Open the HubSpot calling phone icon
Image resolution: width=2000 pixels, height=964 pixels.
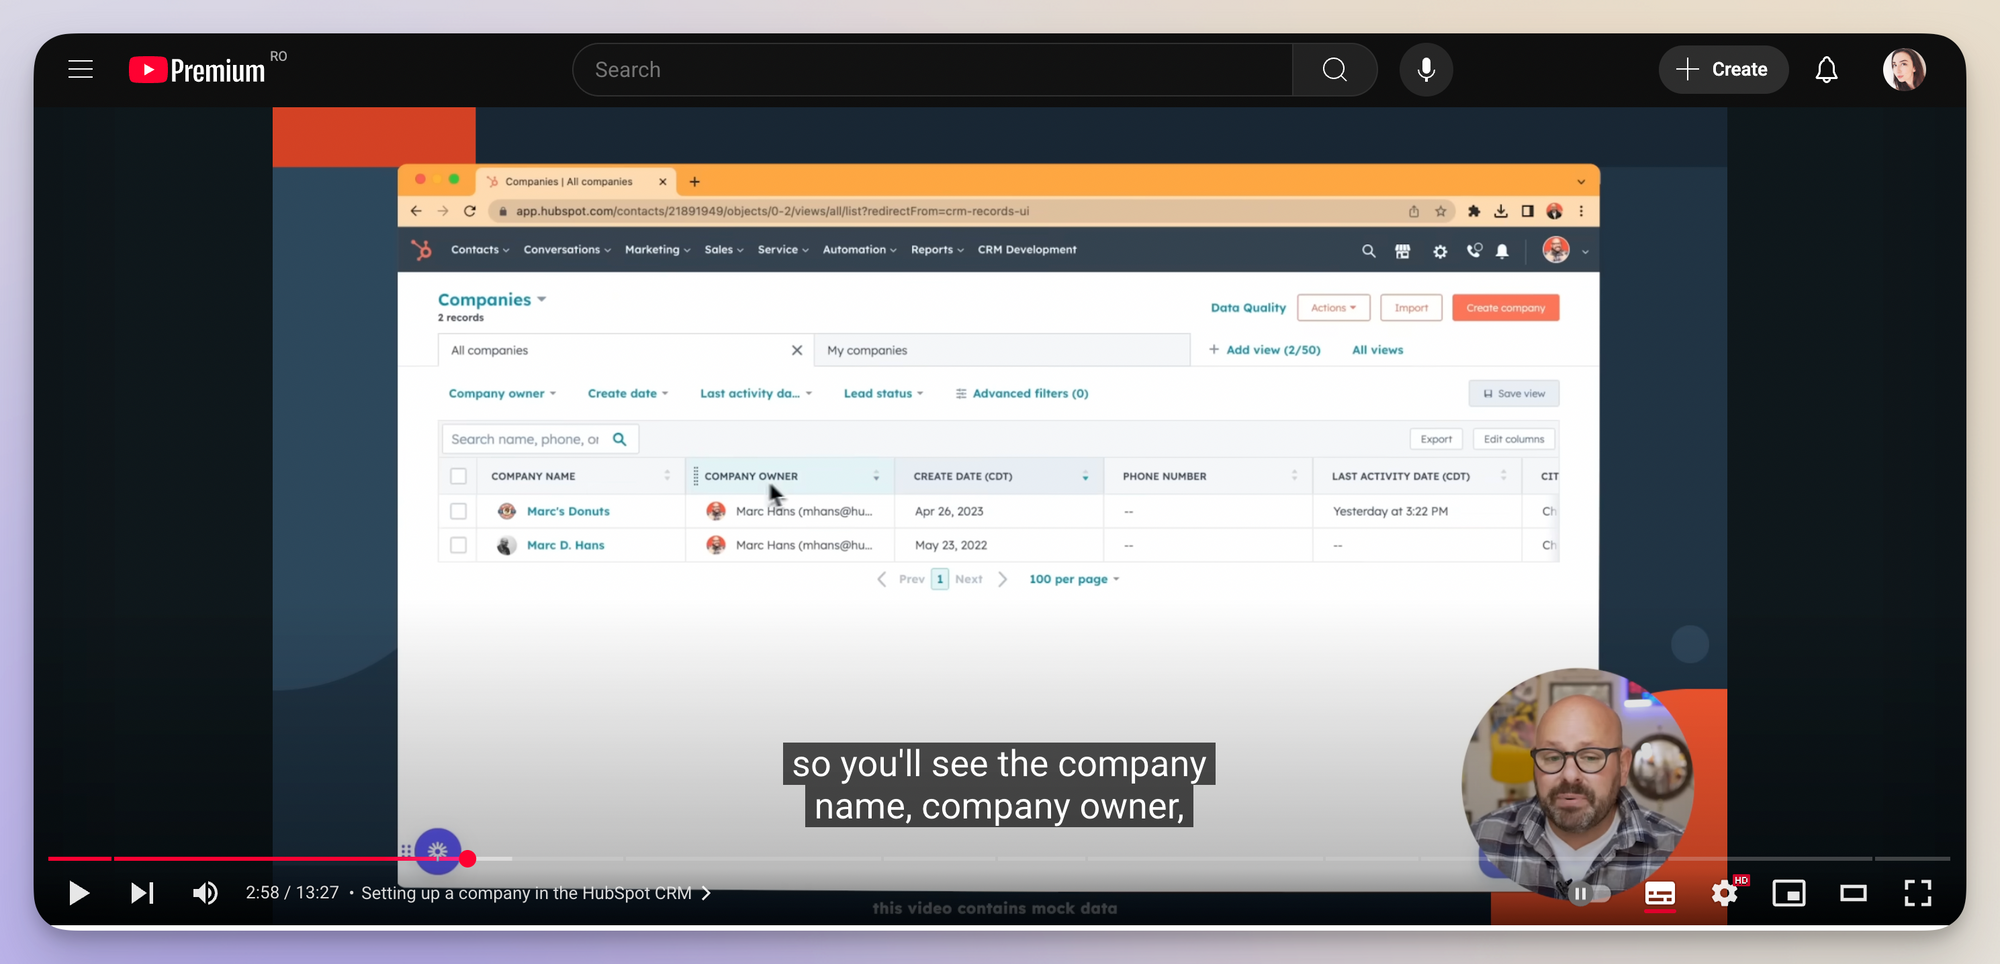tap(1474, 251)
